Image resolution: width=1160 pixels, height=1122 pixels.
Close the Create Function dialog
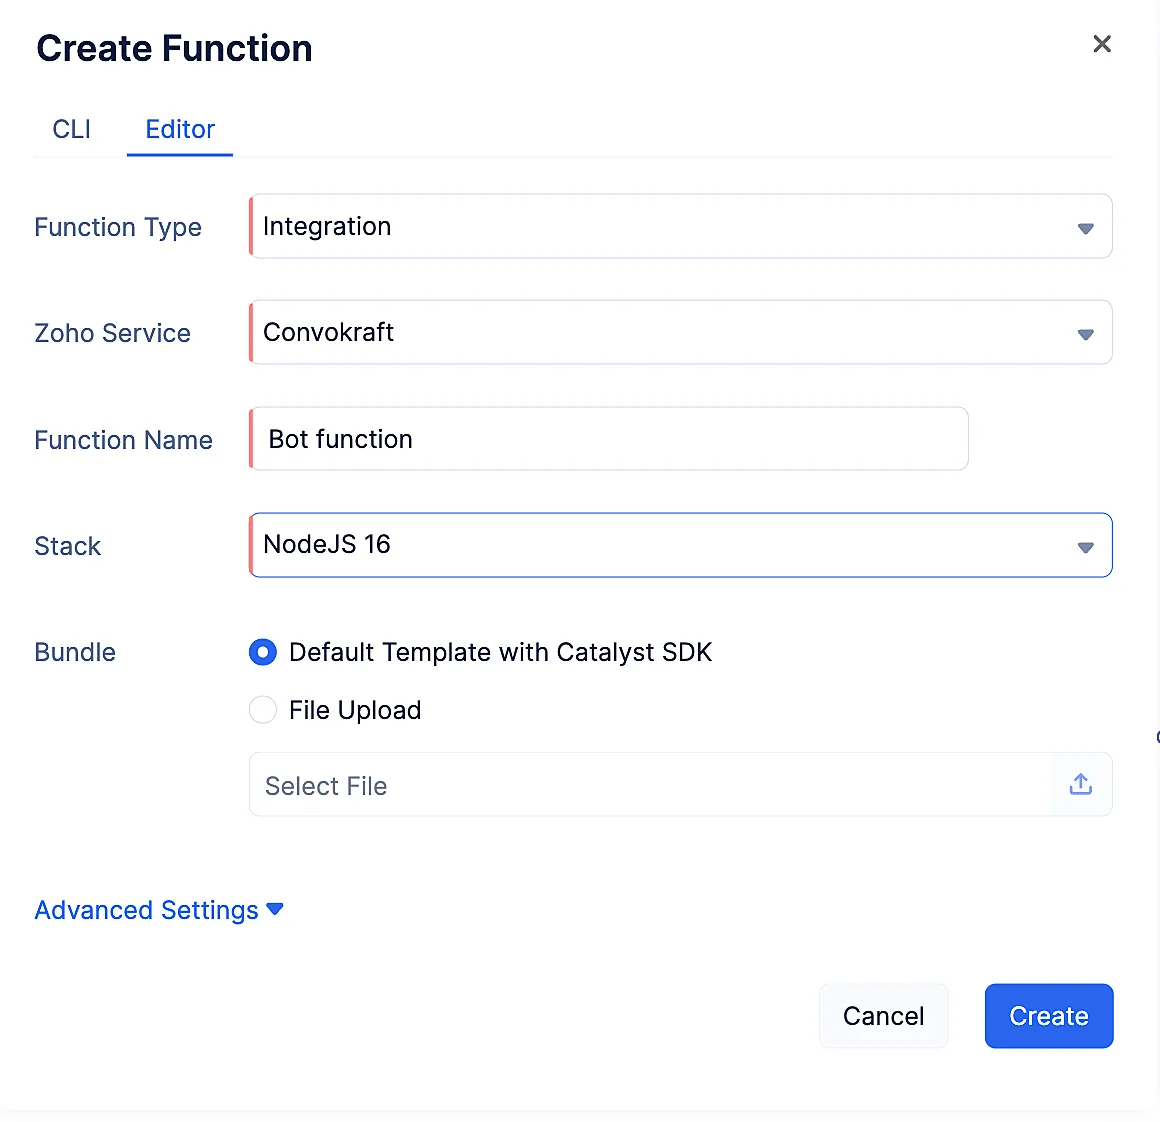[x=1102, y=44]
